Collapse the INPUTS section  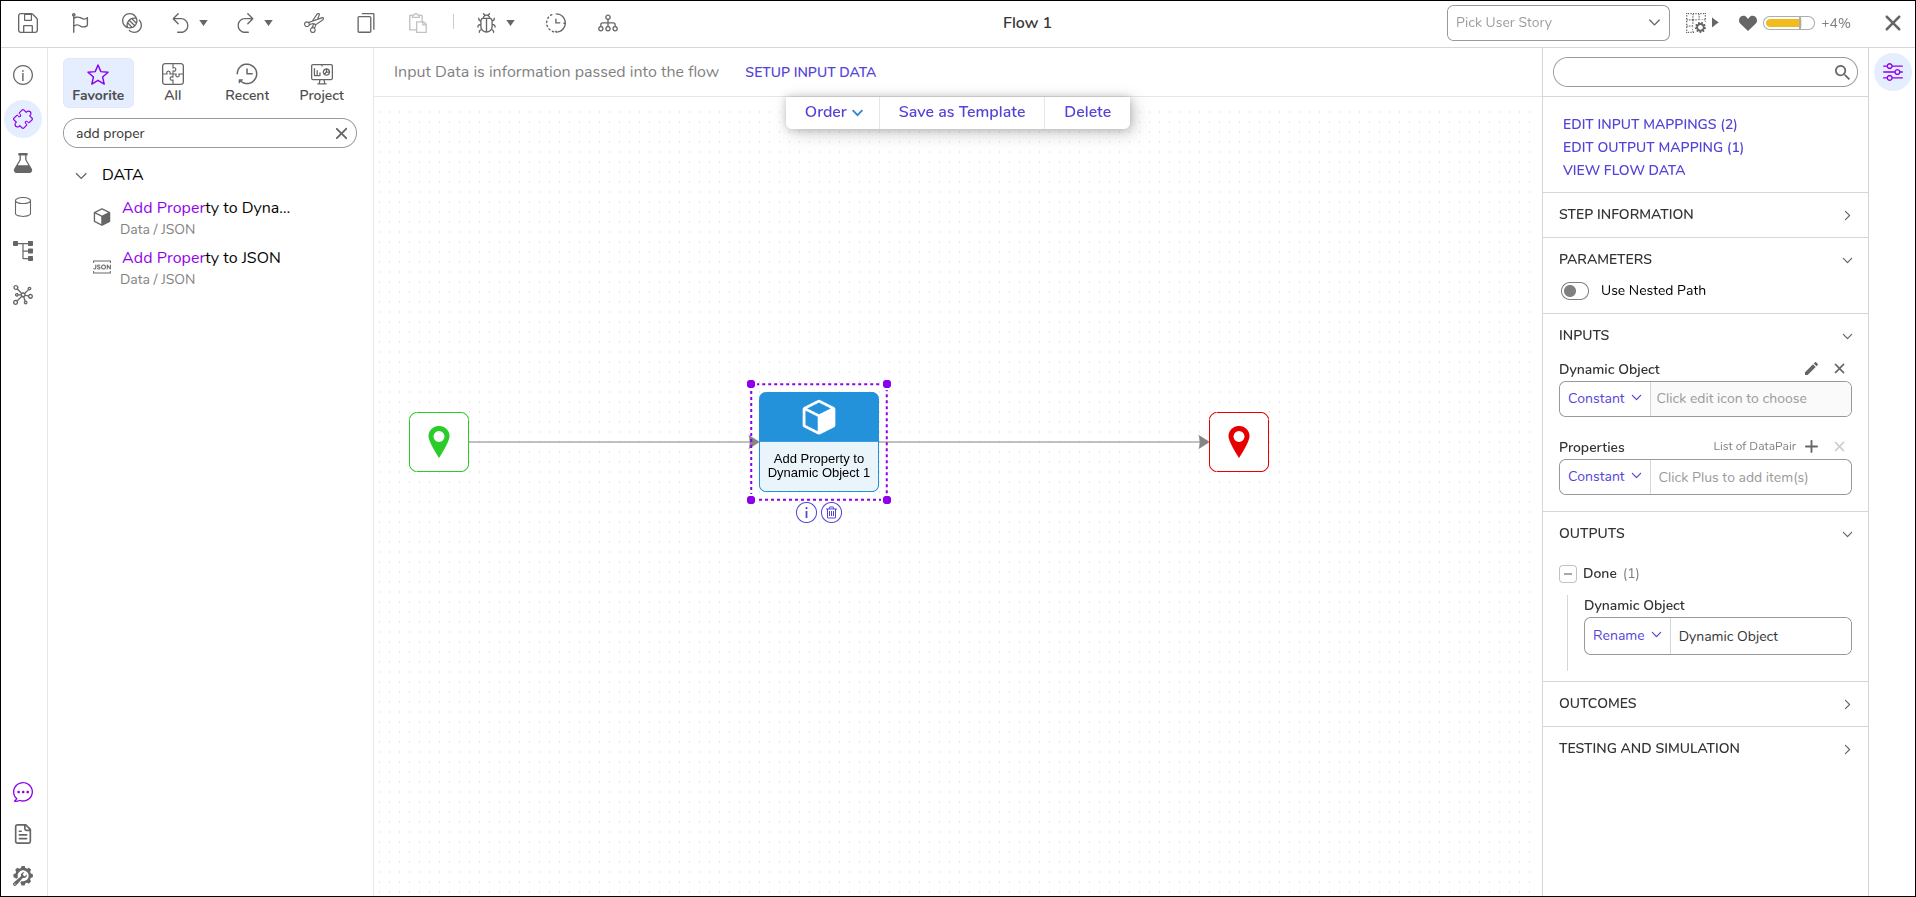1705,336
